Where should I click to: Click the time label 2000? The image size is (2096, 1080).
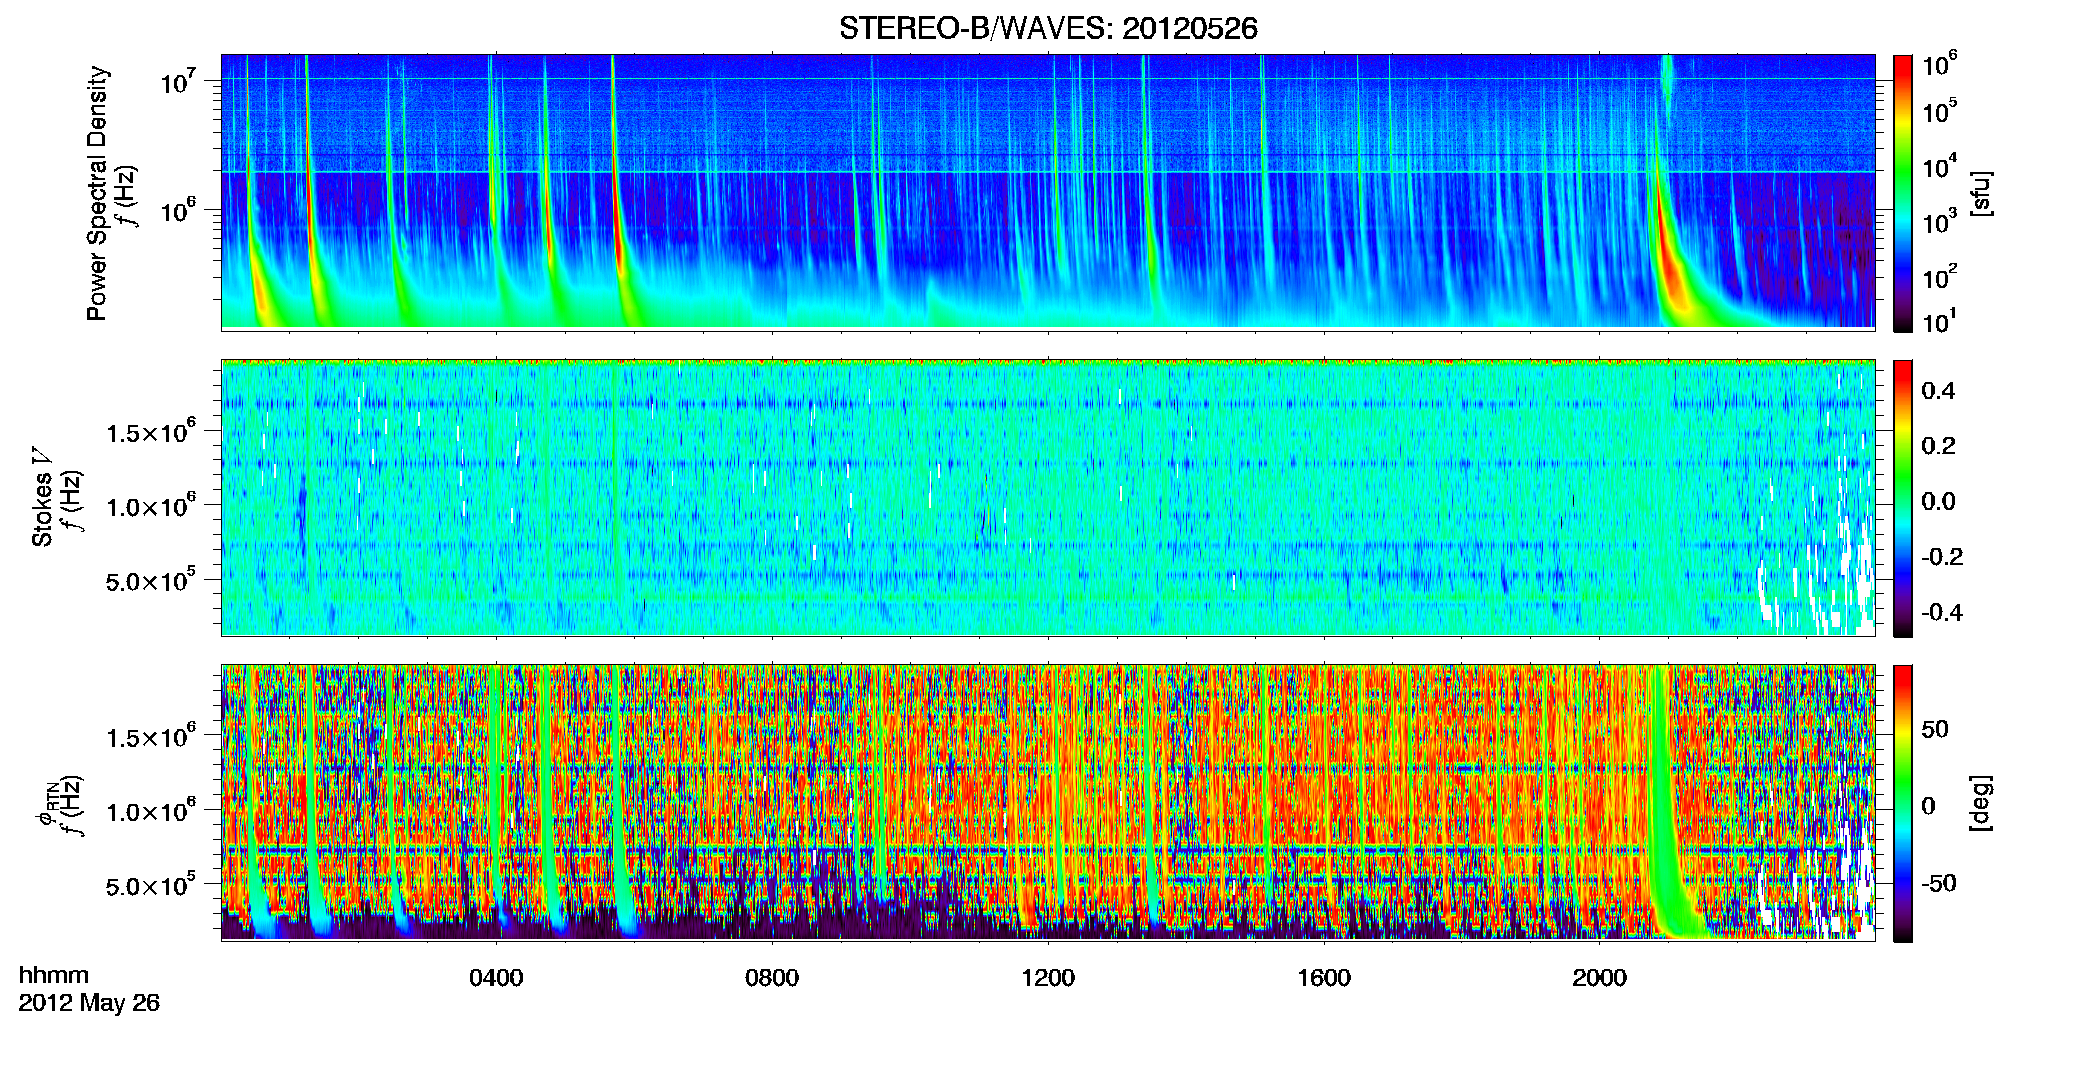[x=1599, y=977]
